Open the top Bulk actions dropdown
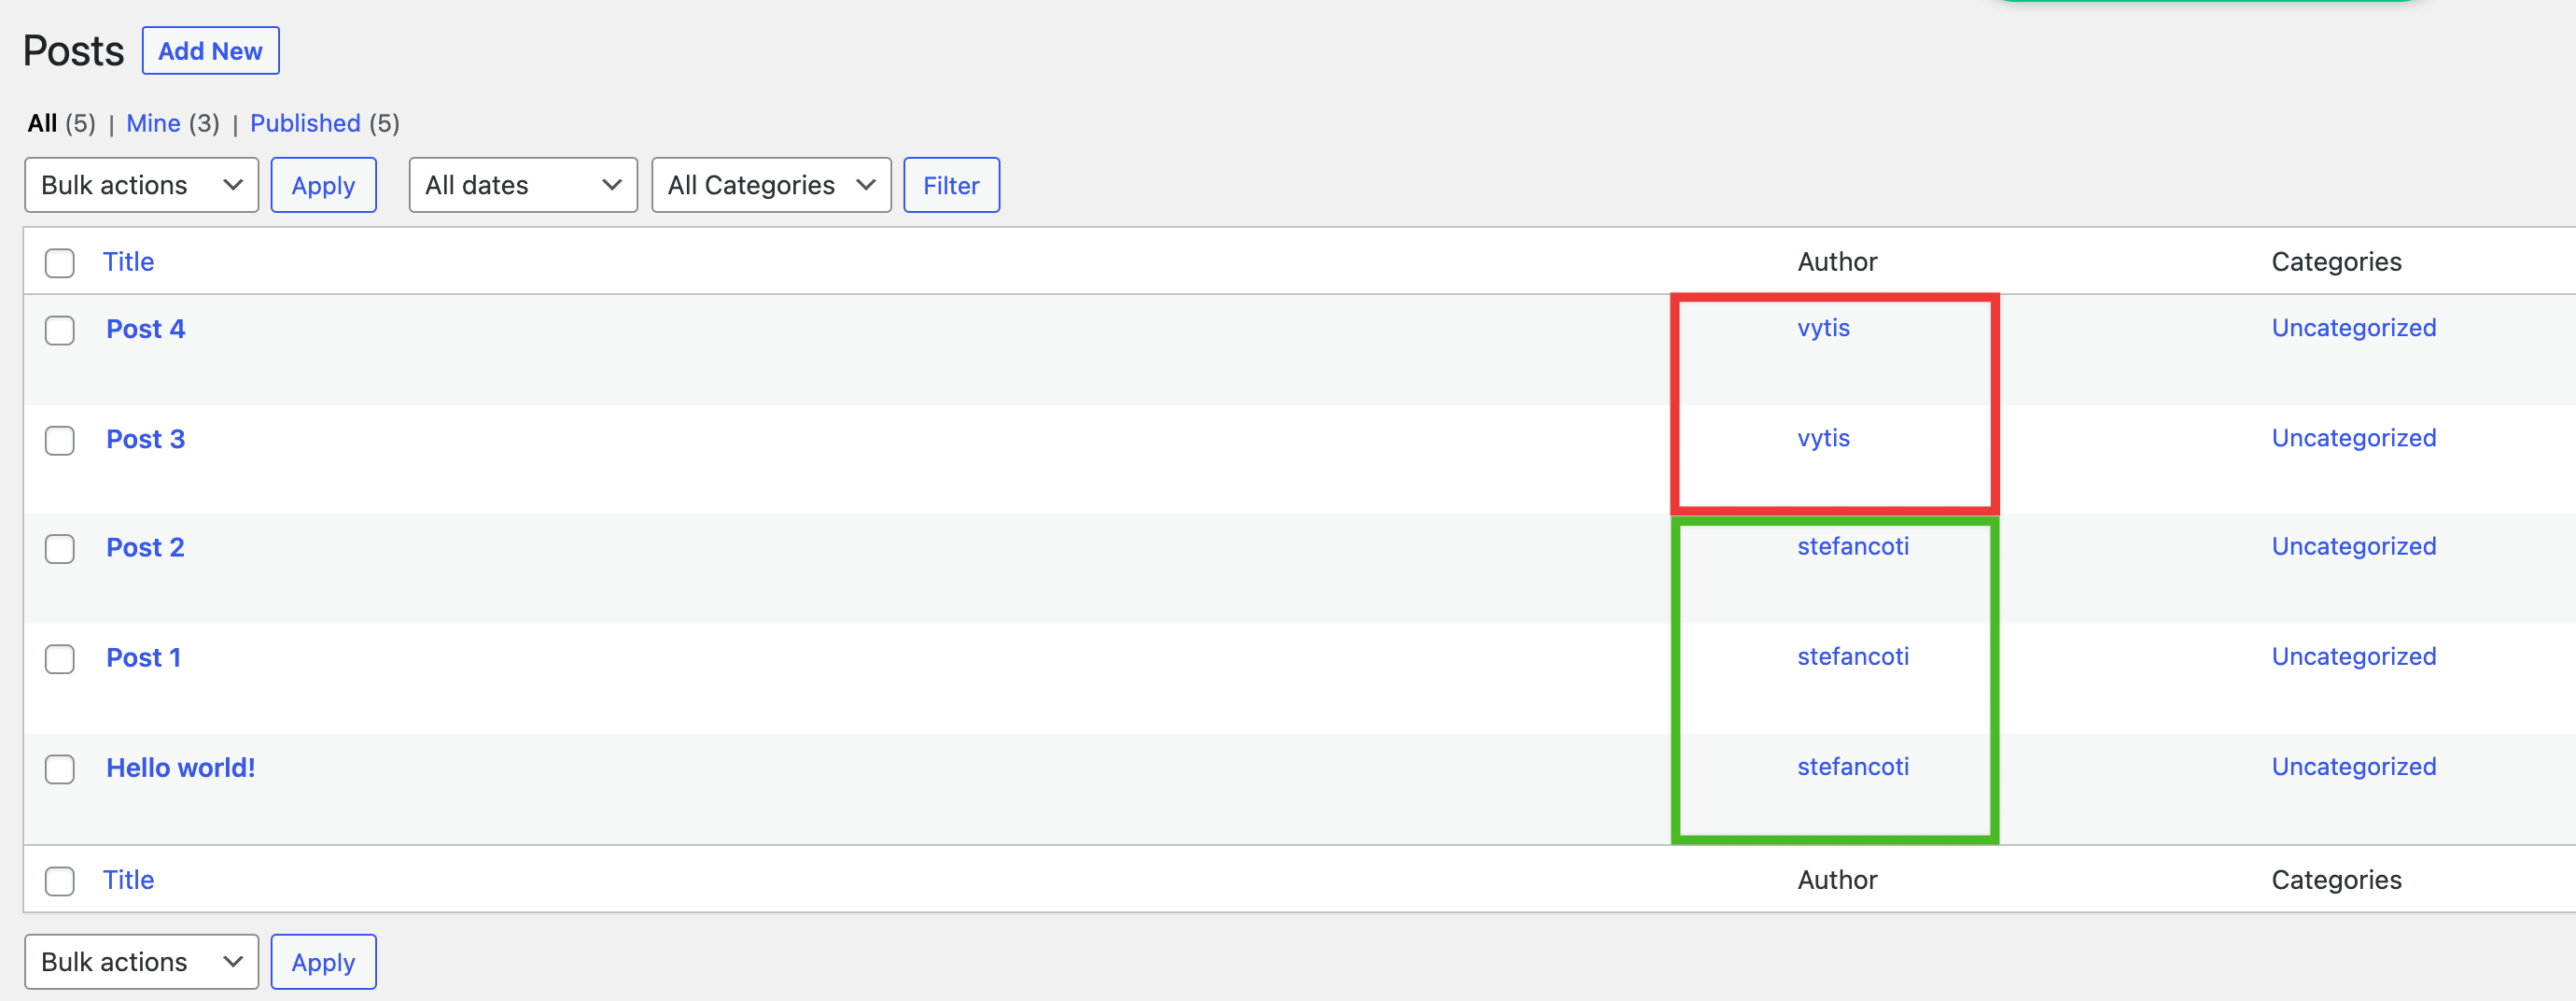This screenshot has height=1001, width=2576. tap(141, 185)
